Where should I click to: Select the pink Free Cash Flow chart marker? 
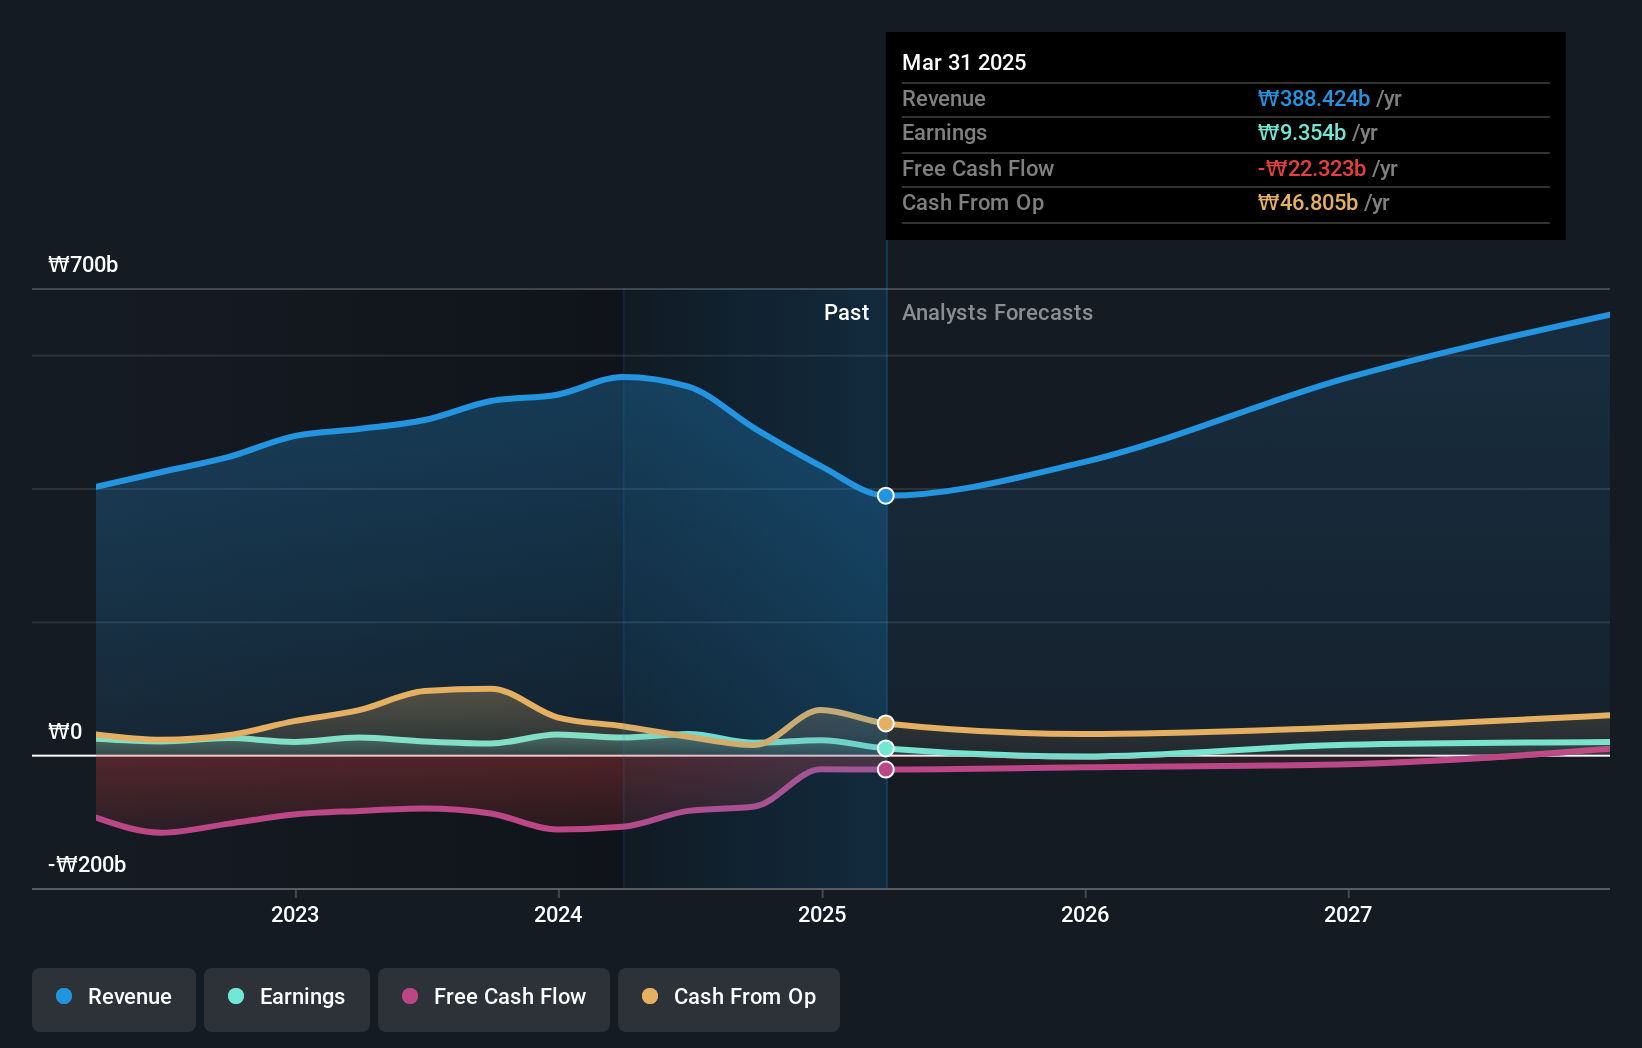tap(884, 769)
